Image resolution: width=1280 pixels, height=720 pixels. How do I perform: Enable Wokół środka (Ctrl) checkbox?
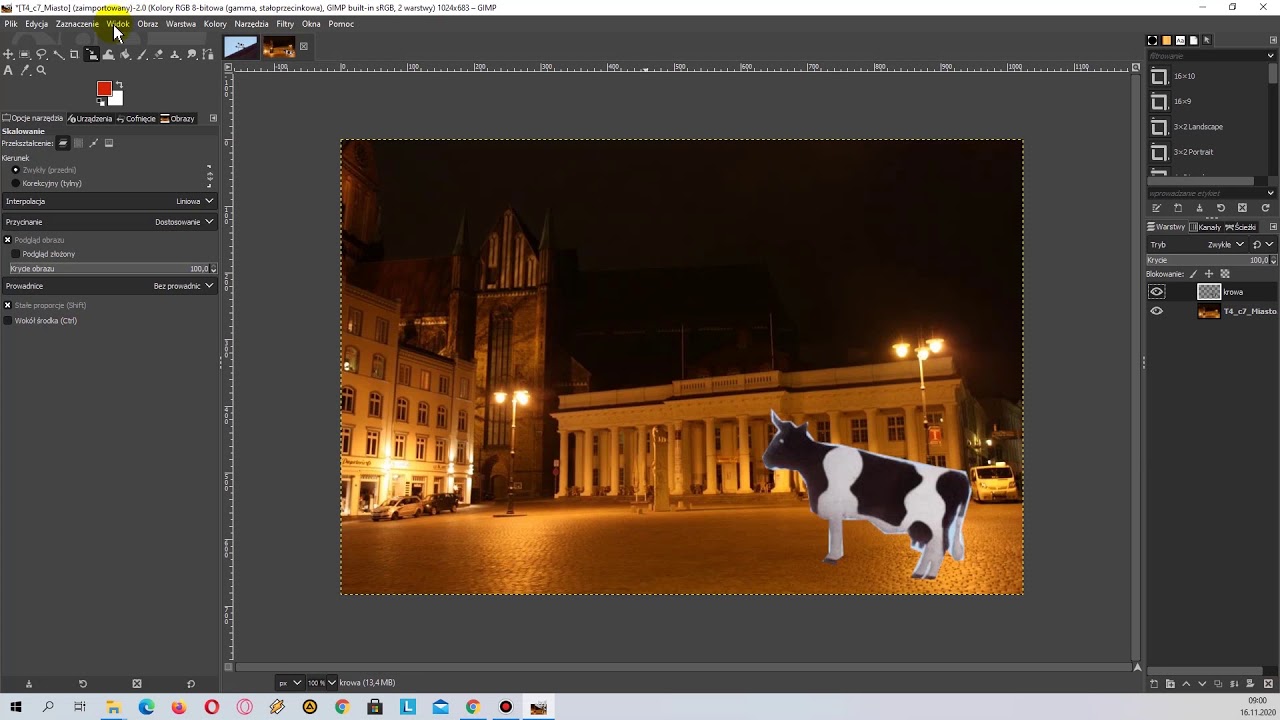[8, 321]
